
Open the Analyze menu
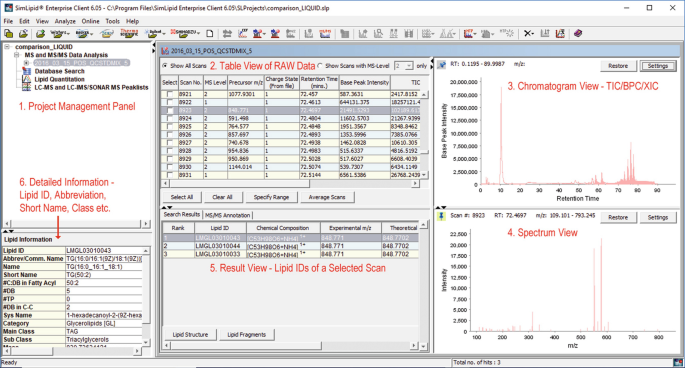pyautogui.click(x=65, y=21)
